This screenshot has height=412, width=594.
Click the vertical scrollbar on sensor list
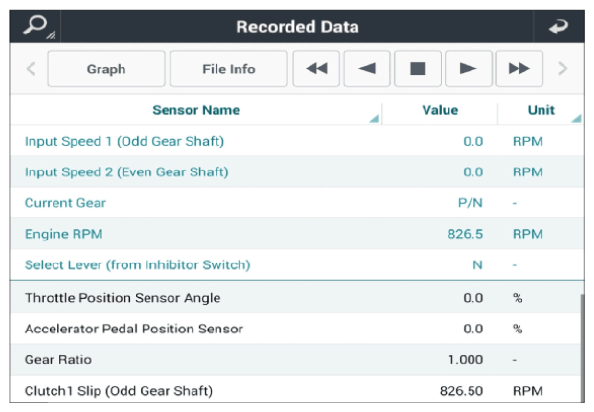point(582,348)
